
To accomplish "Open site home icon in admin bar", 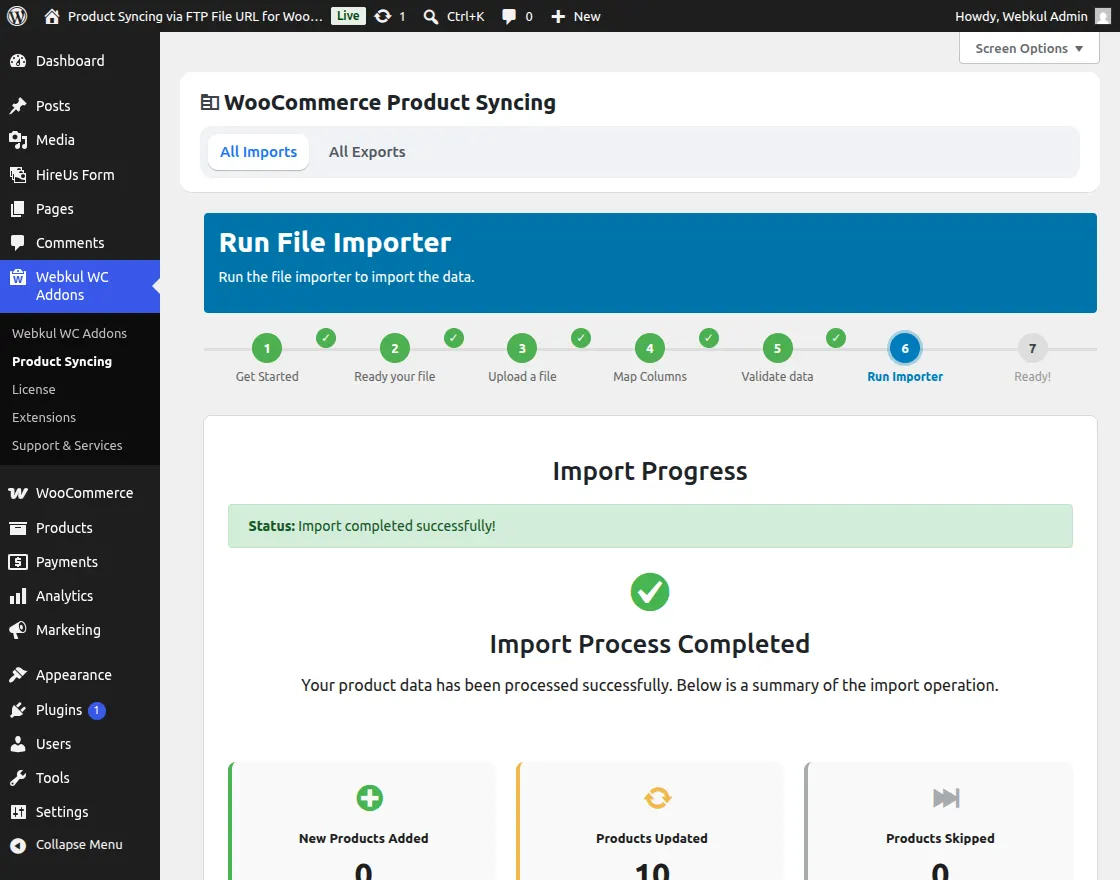I will point(51,16).
